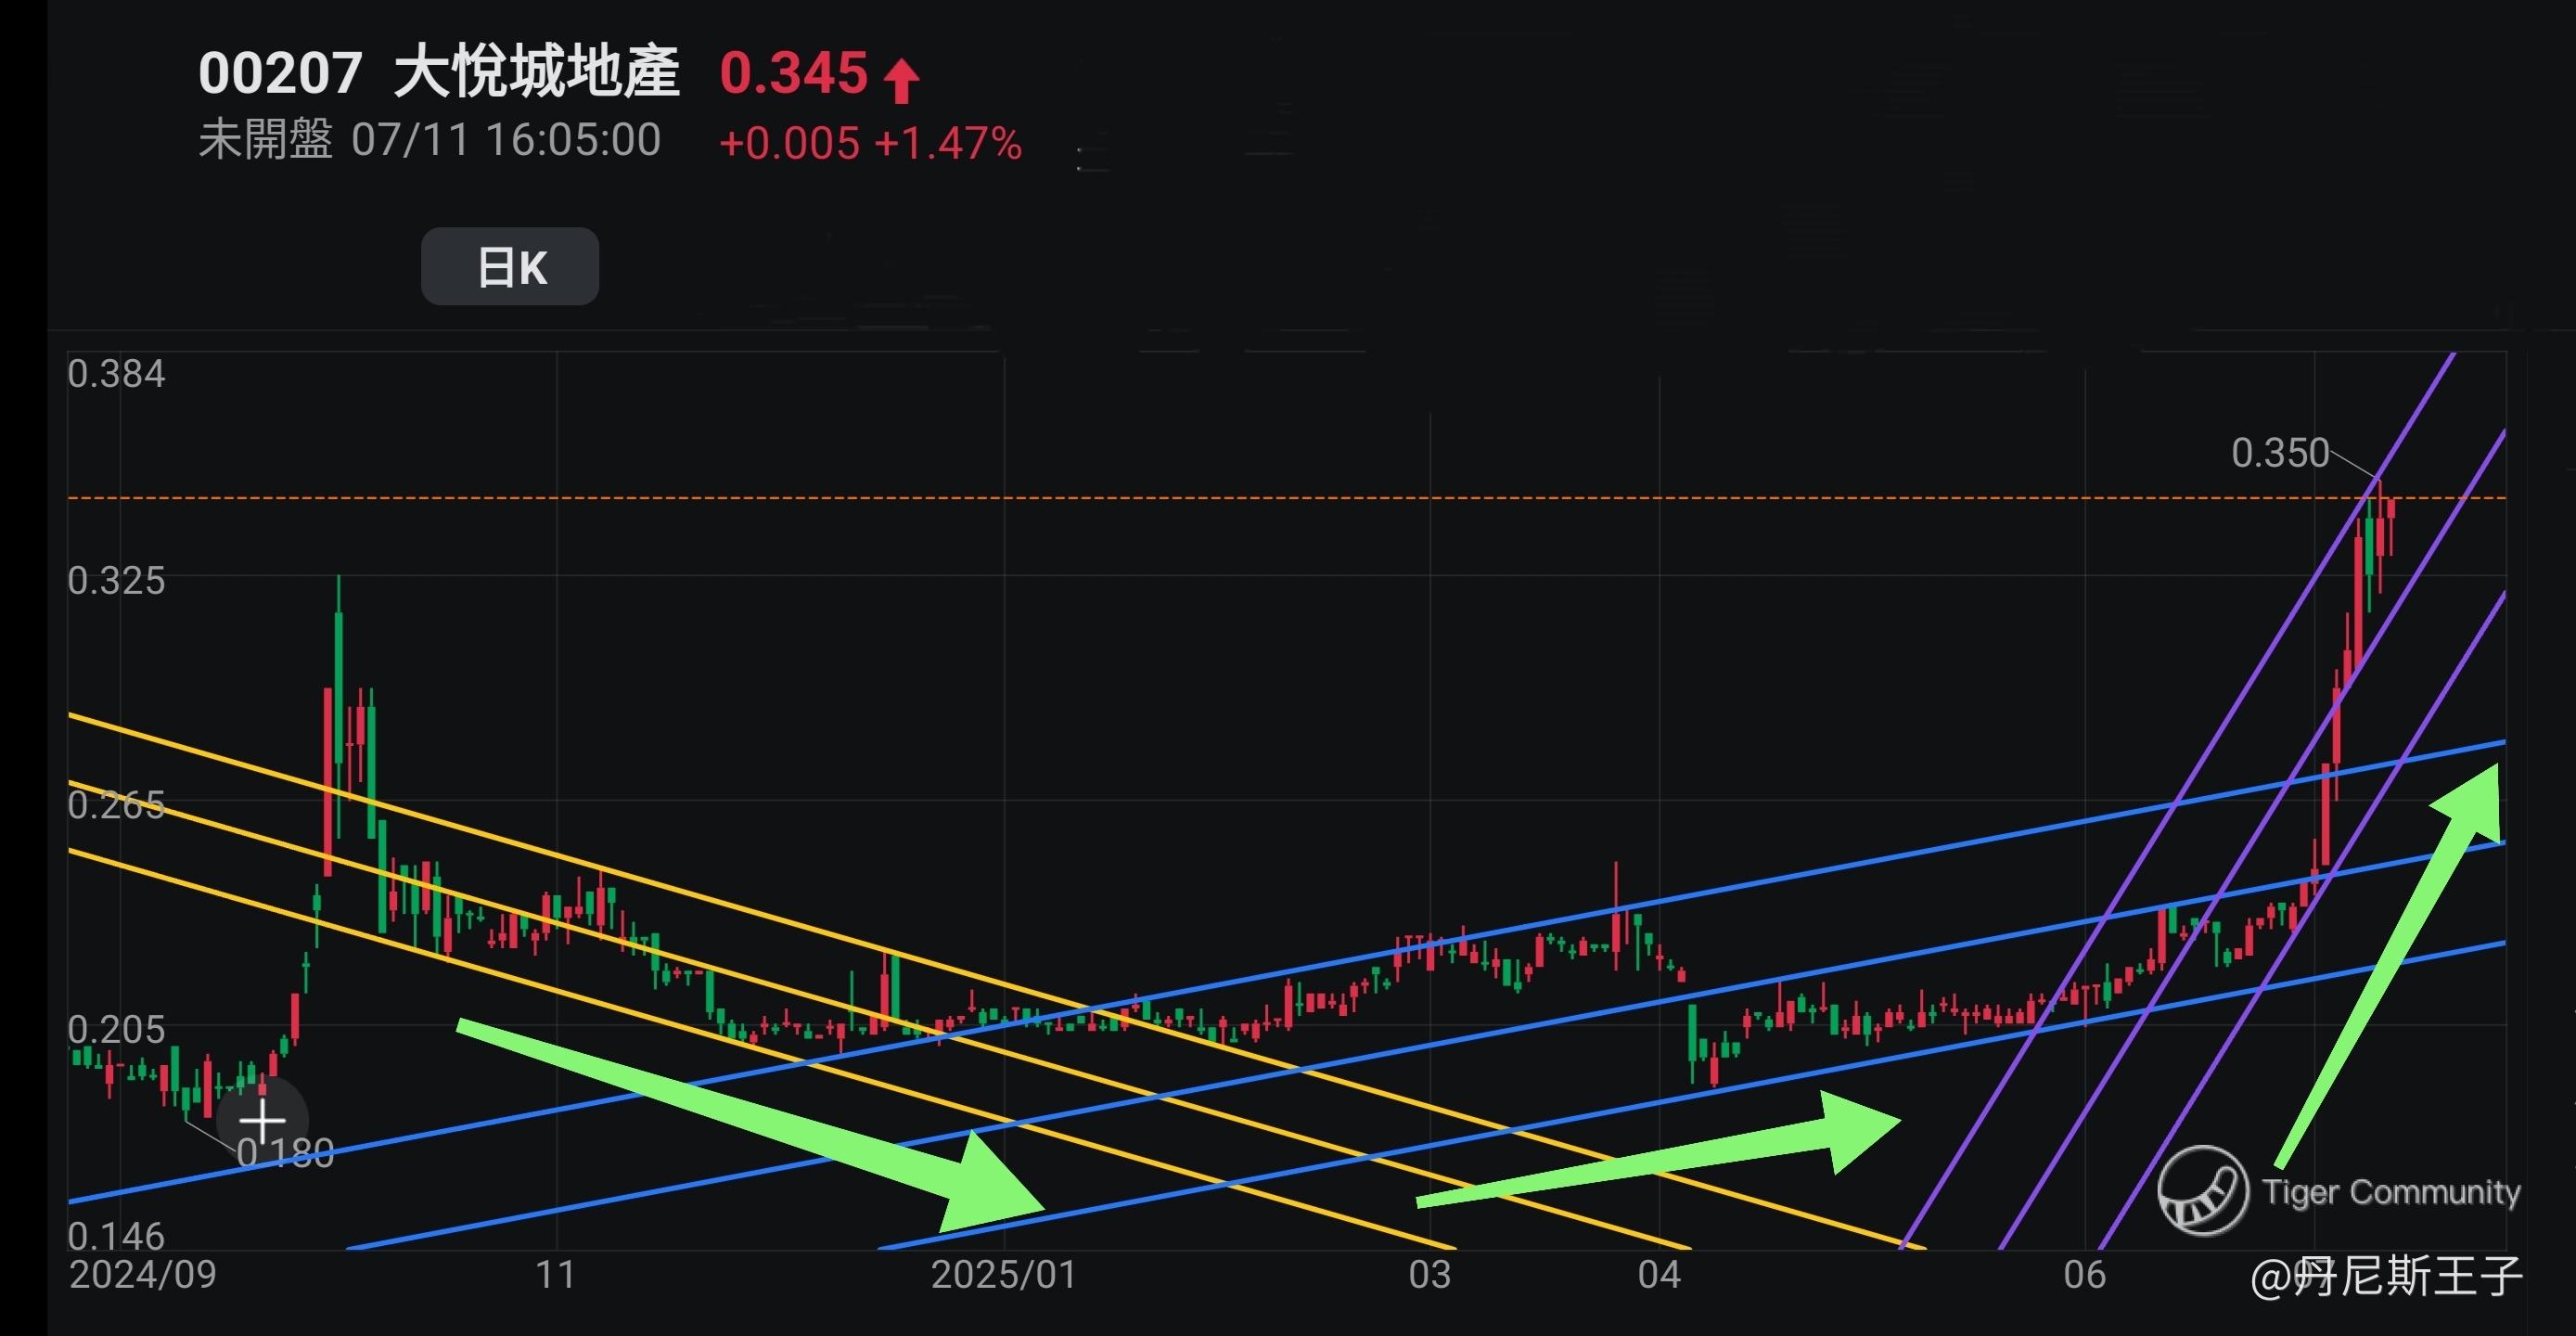Image resolution: width=2576 pixels, height=1336 pixels.
Task: Click the 2024/09 date axis label
Action: click(142, 1275)
